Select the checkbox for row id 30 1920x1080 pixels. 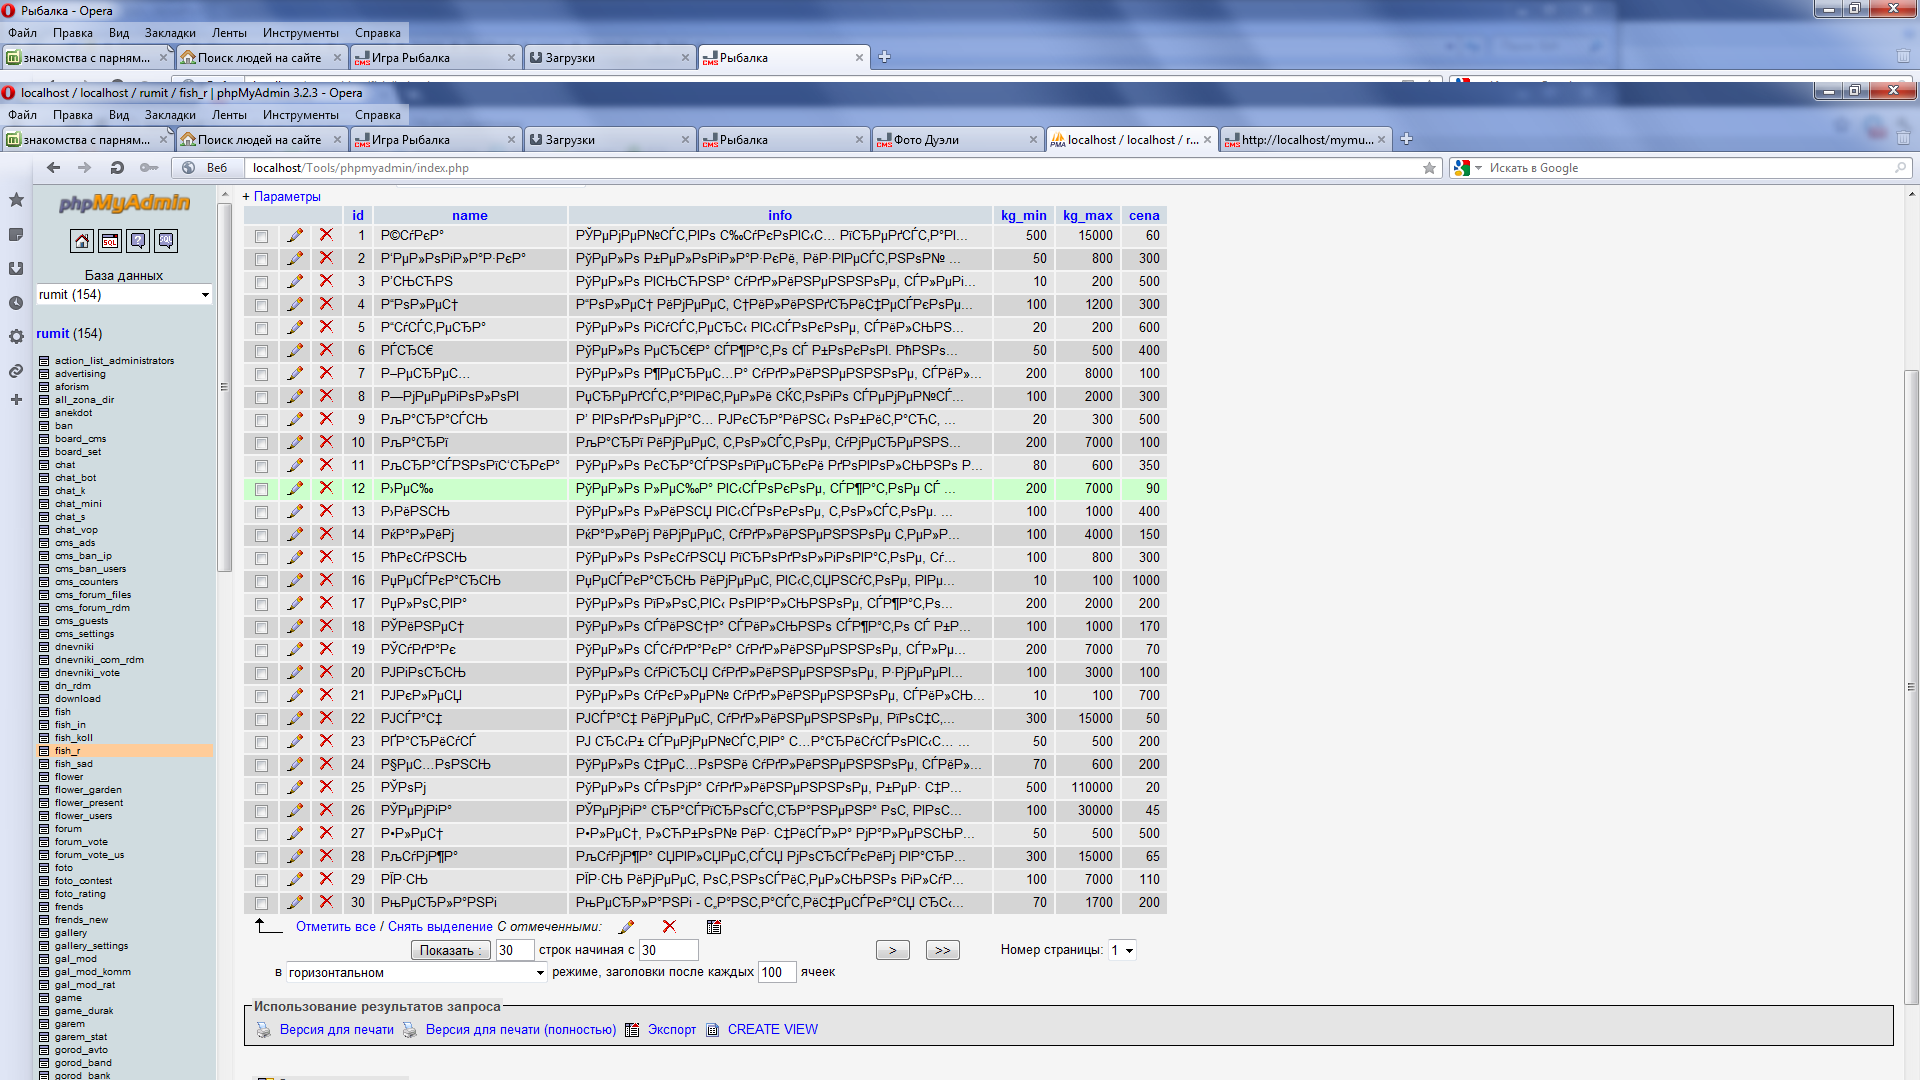[x=261, y=904]
